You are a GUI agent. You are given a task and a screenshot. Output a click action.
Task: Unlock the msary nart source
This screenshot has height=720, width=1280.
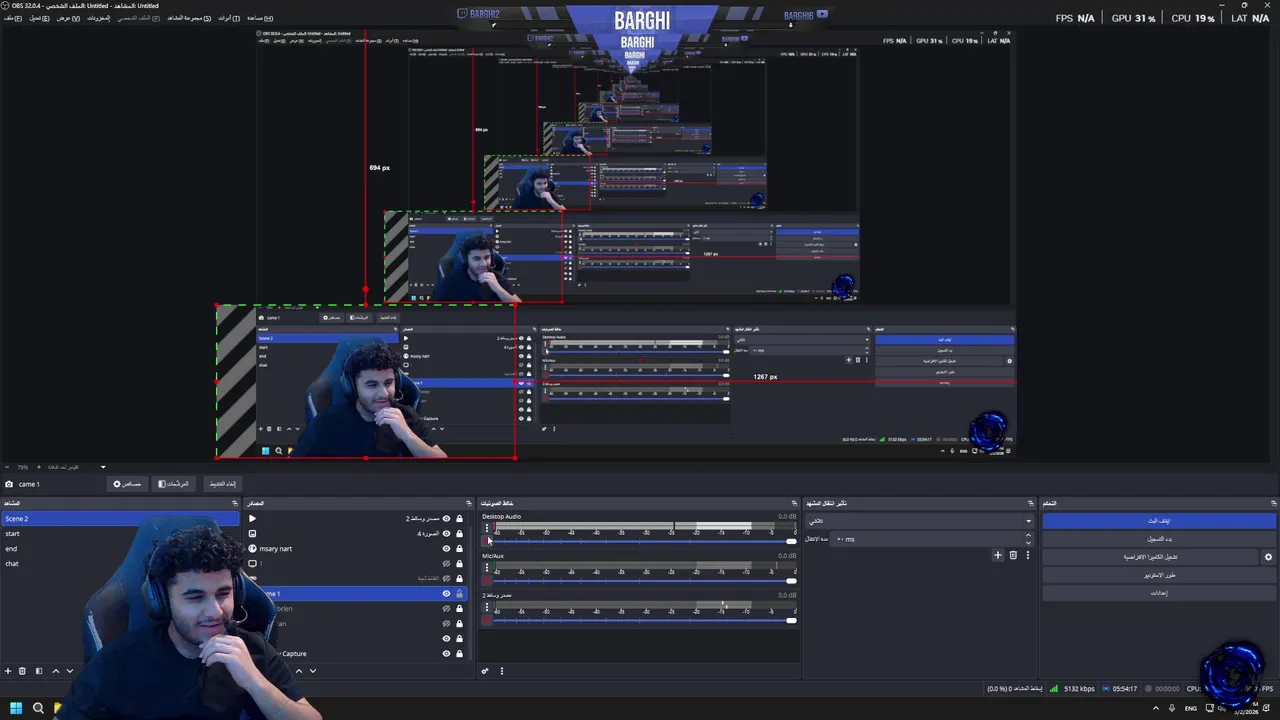point(459,548)
